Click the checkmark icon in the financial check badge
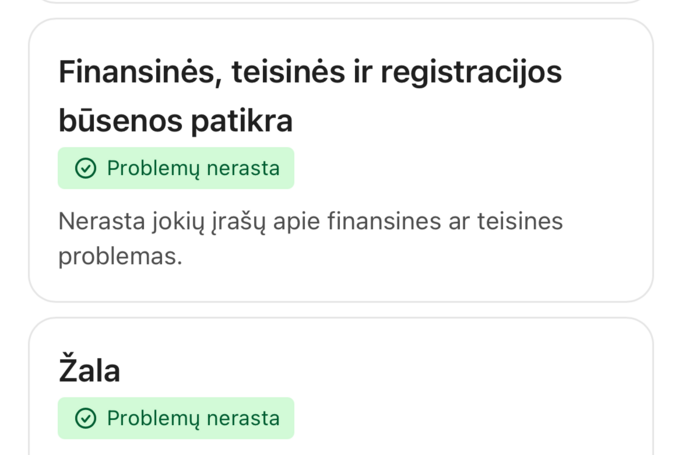This screenshot has height=455, width=682. (86, 168)
